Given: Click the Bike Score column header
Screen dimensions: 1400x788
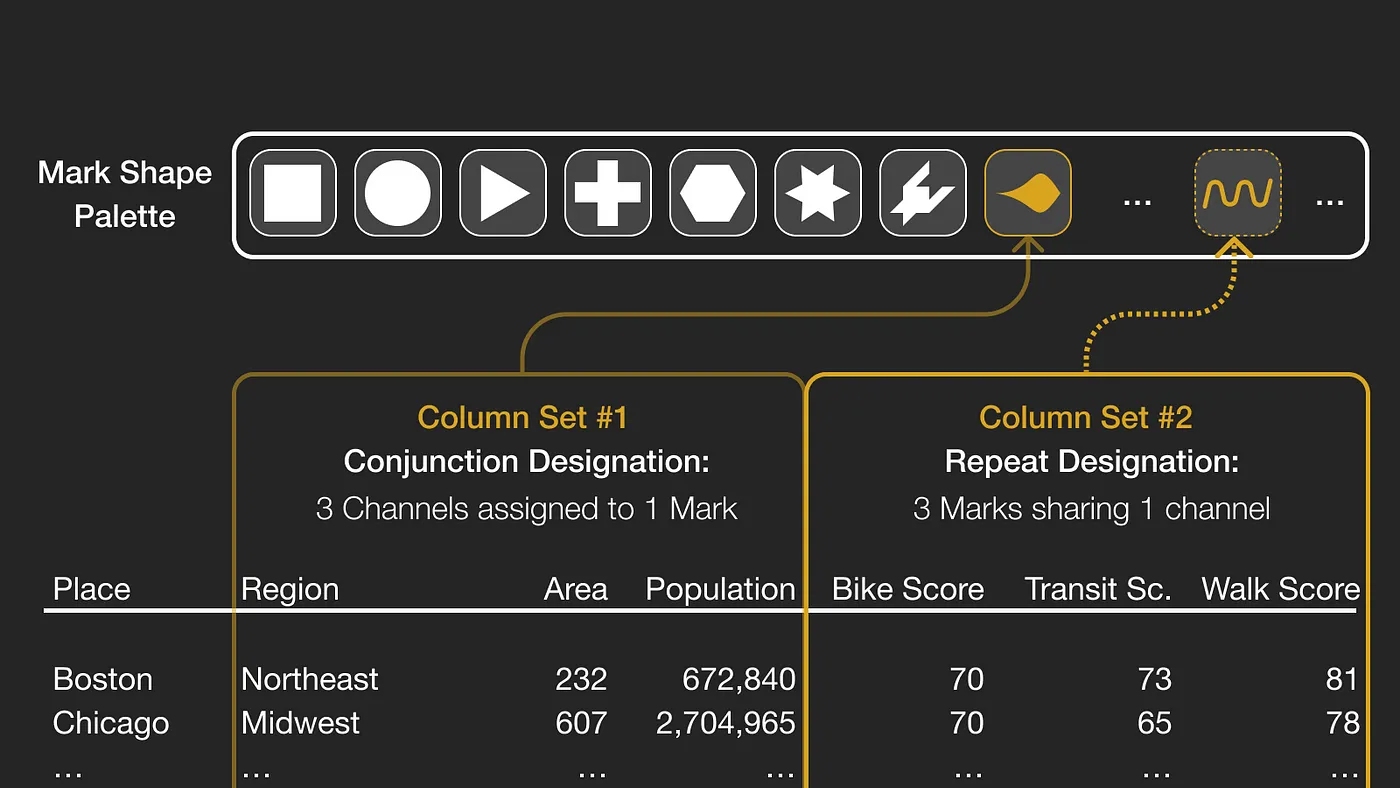Looking at the screenshot, I should point(907,589).
